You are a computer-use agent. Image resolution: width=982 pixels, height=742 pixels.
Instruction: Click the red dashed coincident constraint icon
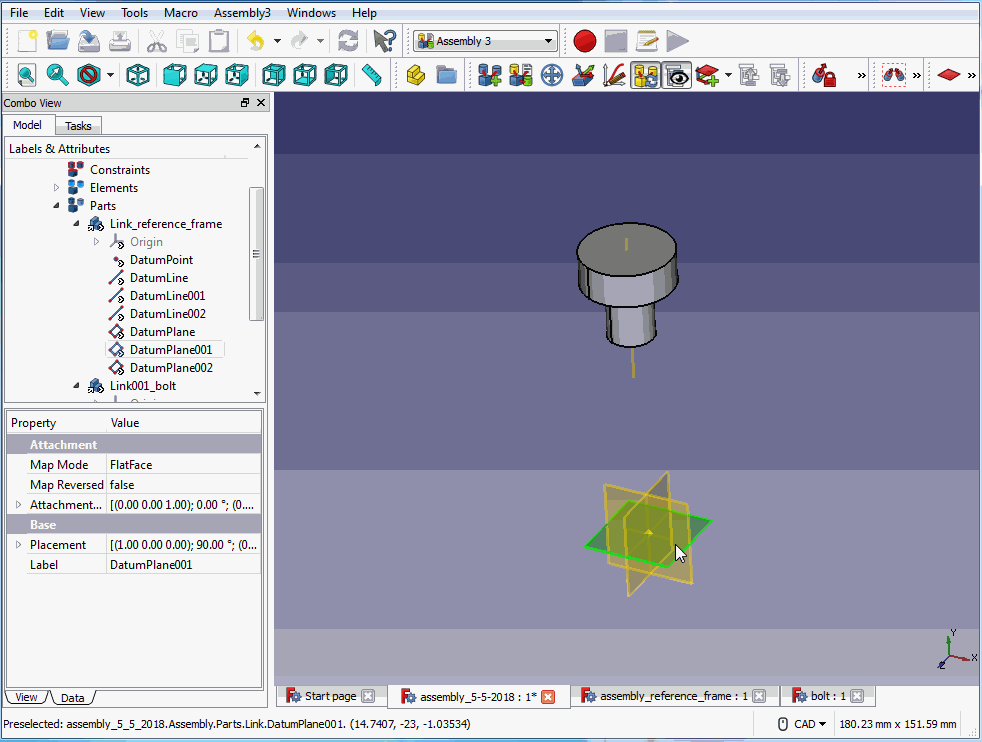click(894, 75)
